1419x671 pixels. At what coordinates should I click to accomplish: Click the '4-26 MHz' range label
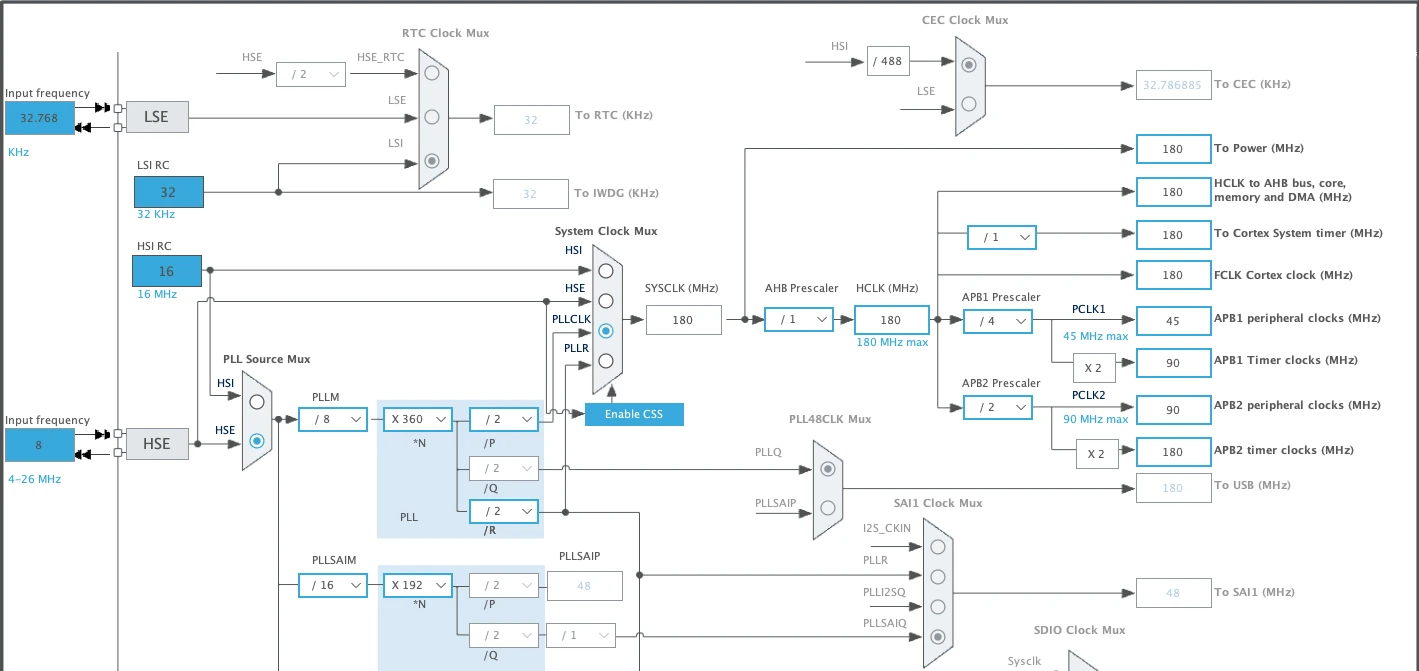(35, 479)
